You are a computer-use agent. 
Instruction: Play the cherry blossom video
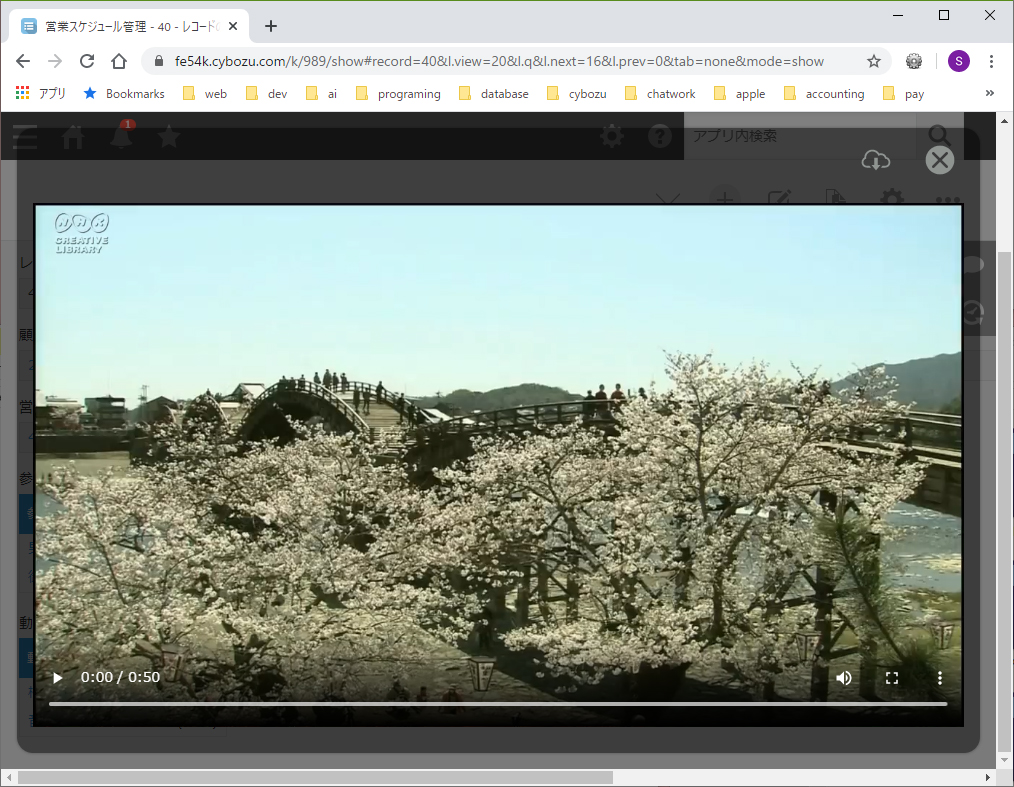pos(58,678)
